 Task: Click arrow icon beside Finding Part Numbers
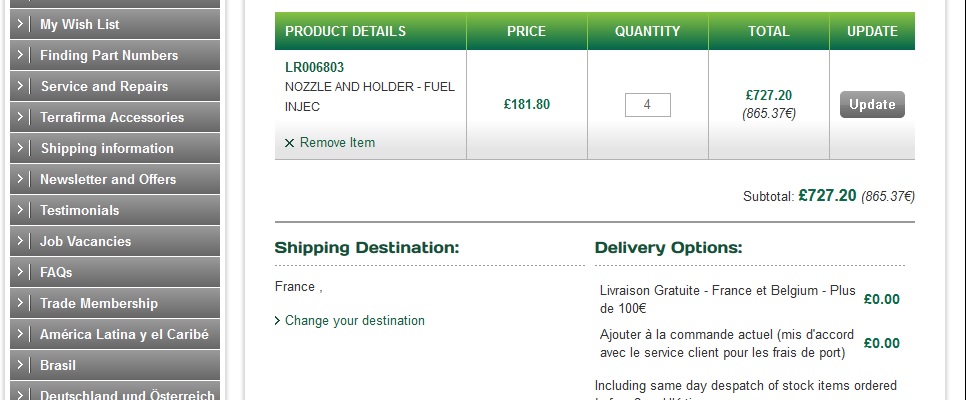click(21, 55)
